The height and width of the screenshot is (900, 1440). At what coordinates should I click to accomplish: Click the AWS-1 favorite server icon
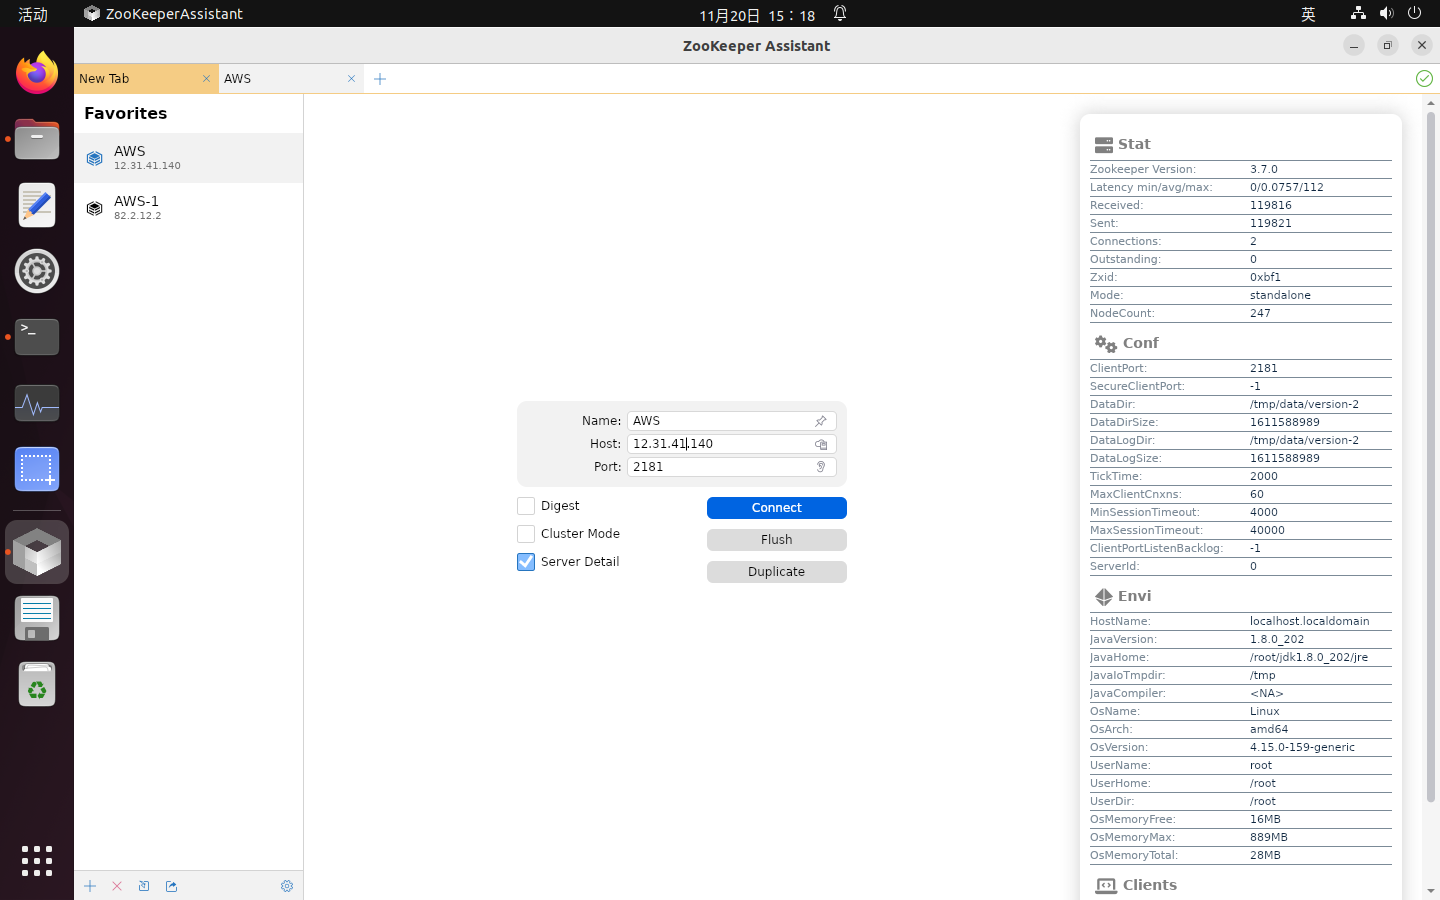coord(95,208)
